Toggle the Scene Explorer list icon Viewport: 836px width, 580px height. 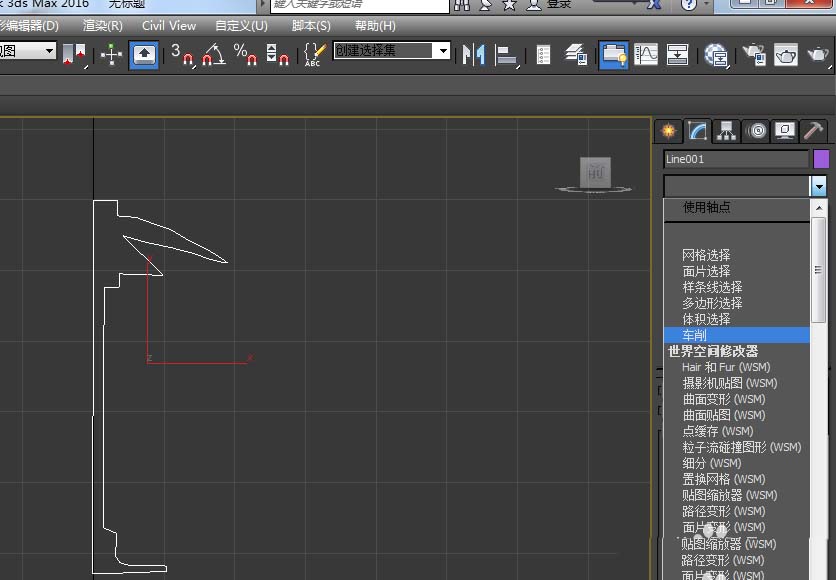[543, 55]
